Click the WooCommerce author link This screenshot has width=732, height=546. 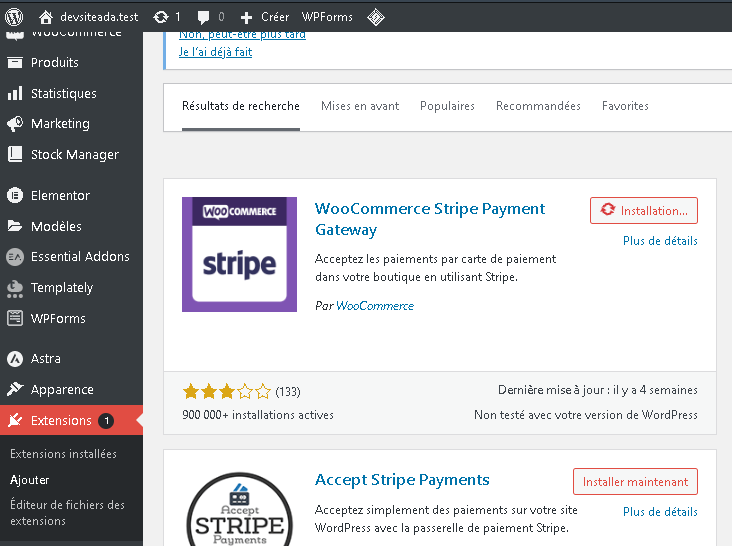(375, 306)
